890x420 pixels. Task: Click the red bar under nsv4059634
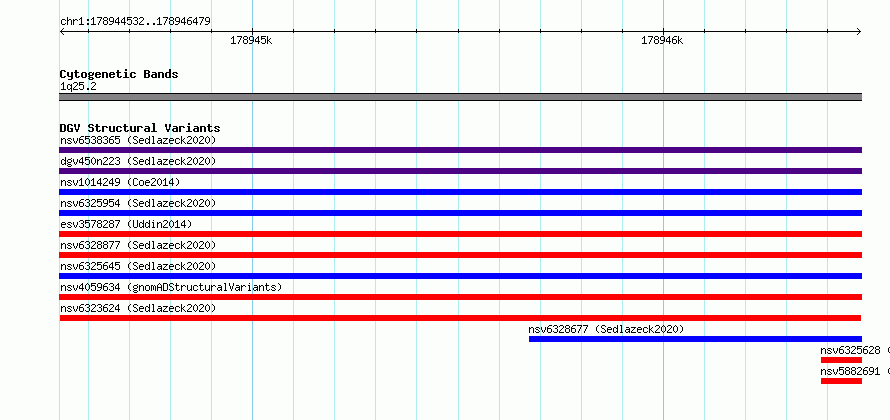coord(460,297)
